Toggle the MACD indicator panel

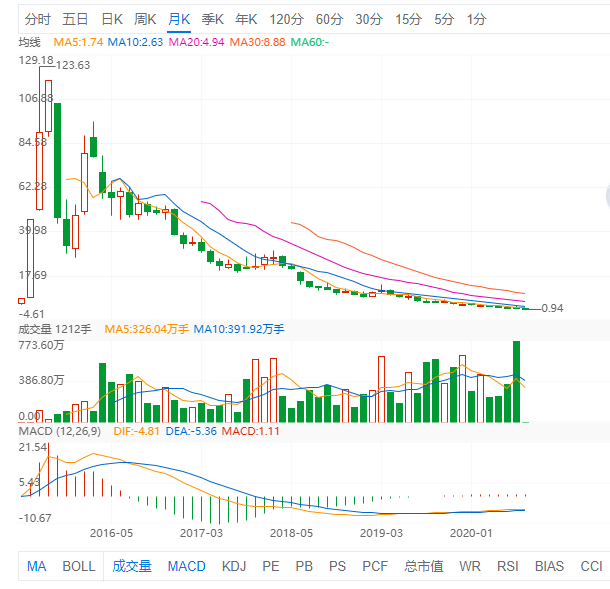tap(186, 566)
